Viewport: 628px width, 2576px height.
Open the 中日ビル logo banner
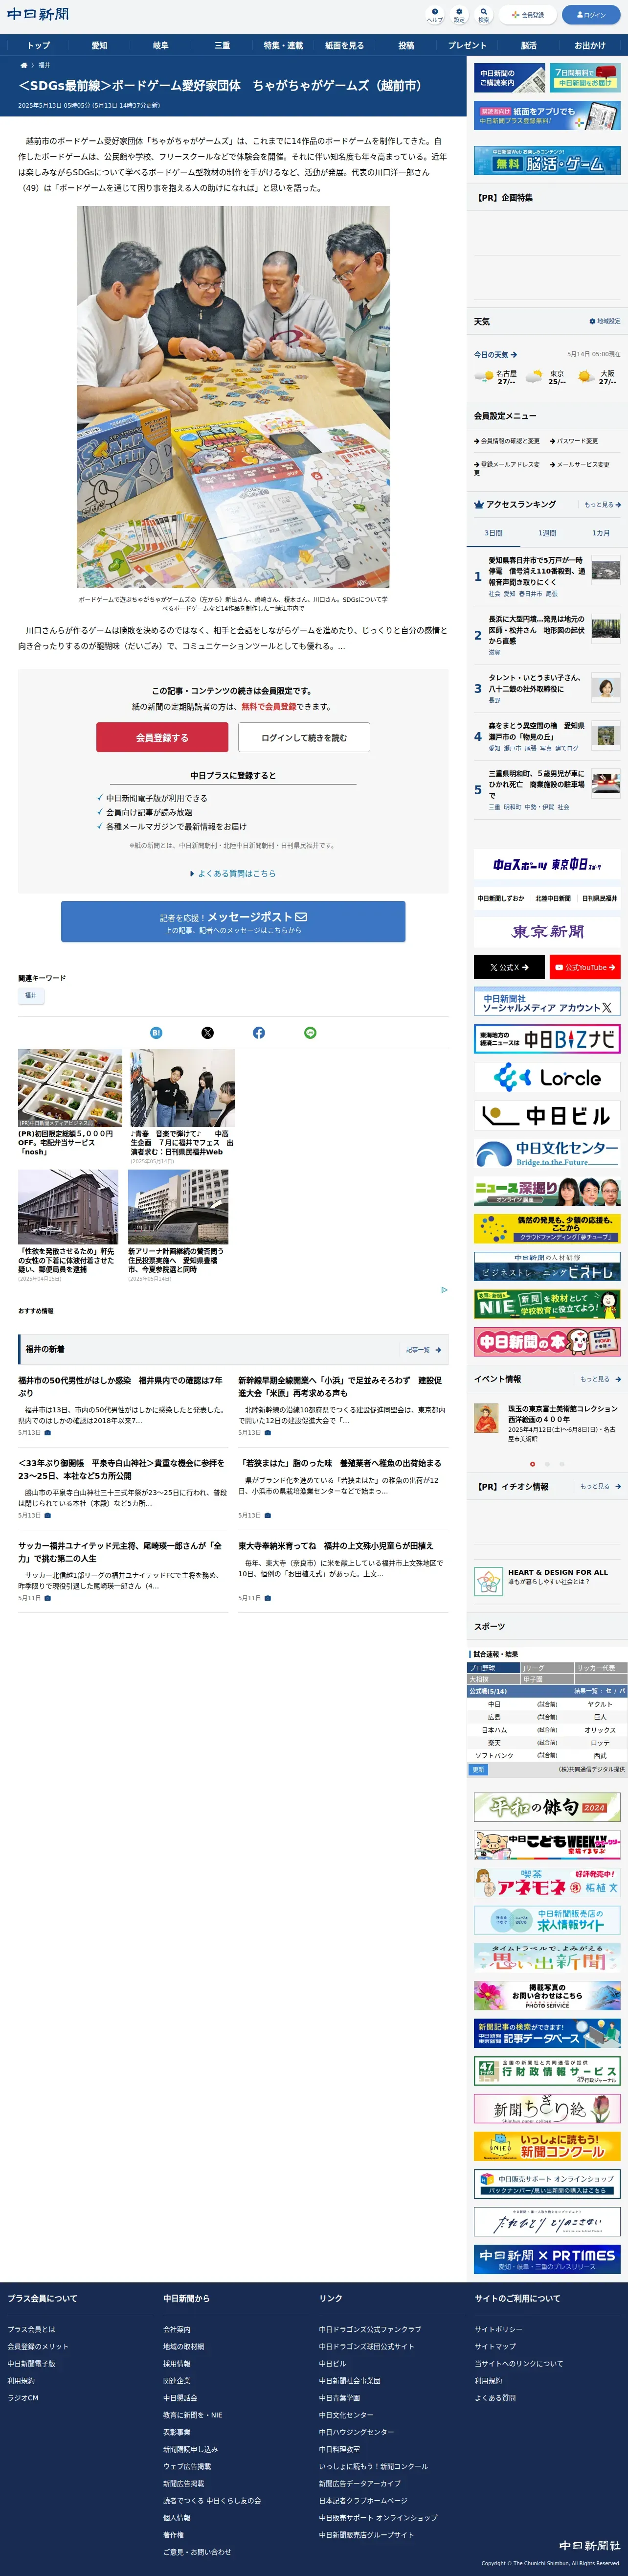547,1115
